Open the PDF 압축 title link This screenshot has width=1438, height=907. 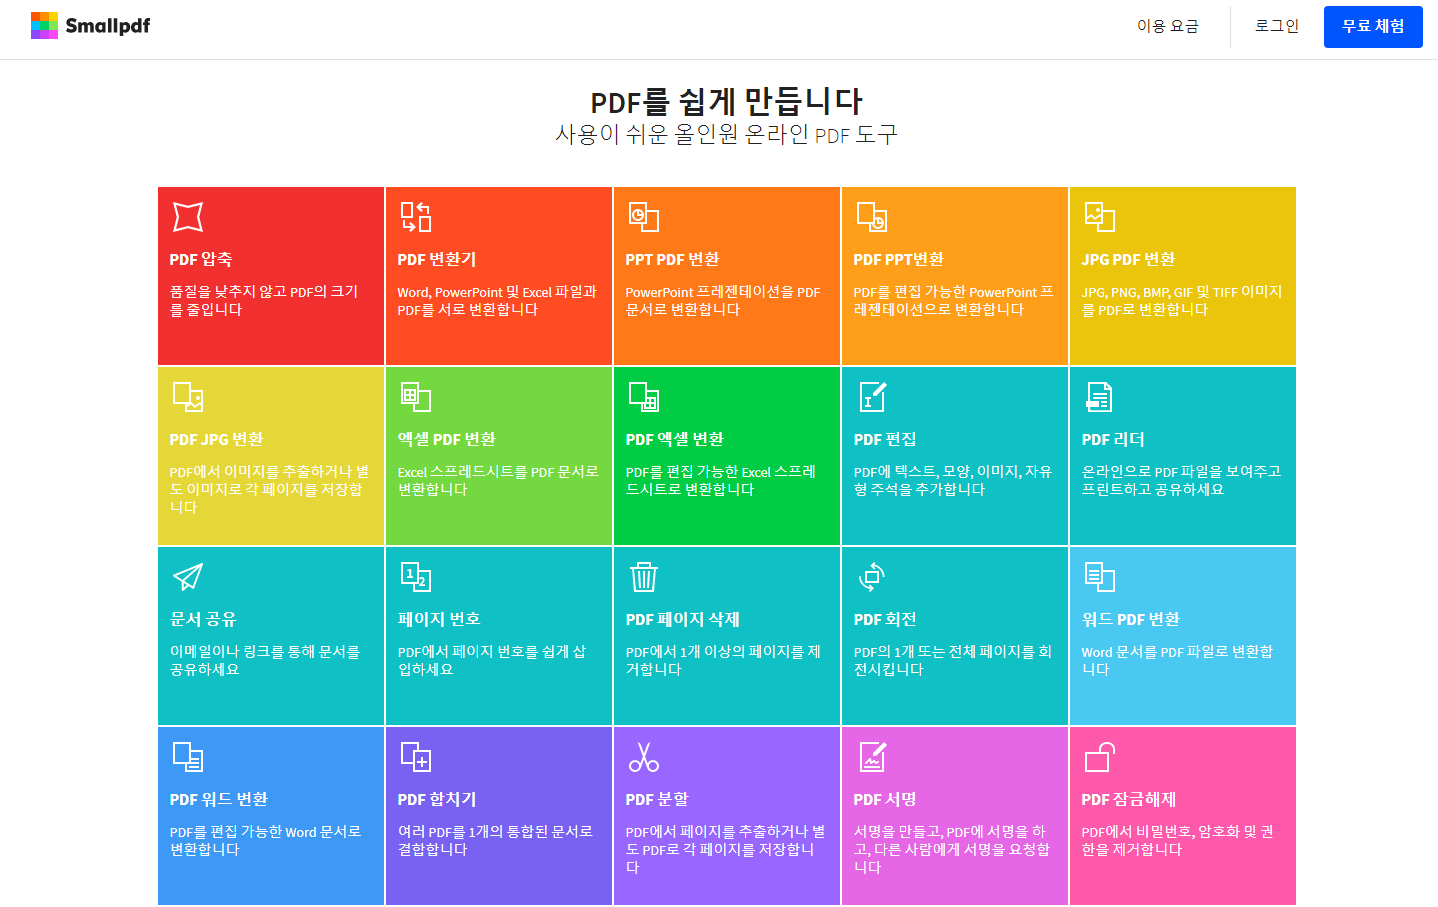pos(201,260)
